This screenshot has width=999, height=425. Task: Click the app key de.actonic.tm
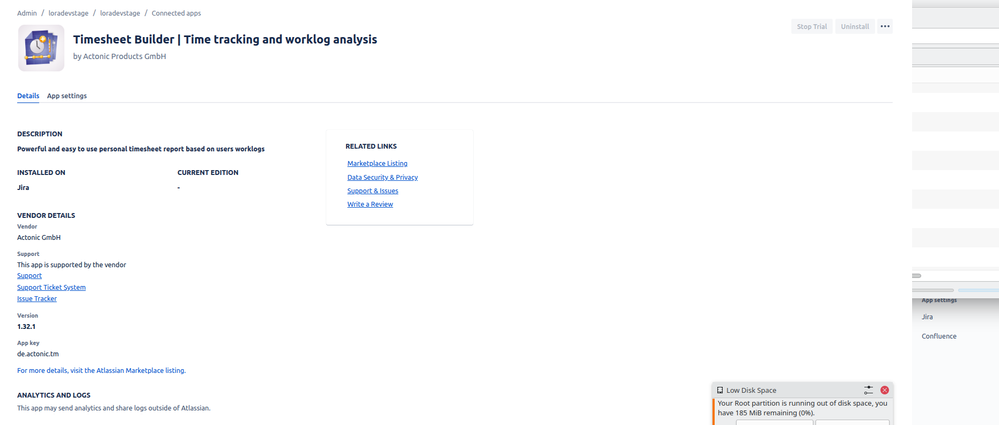(38, 354)
